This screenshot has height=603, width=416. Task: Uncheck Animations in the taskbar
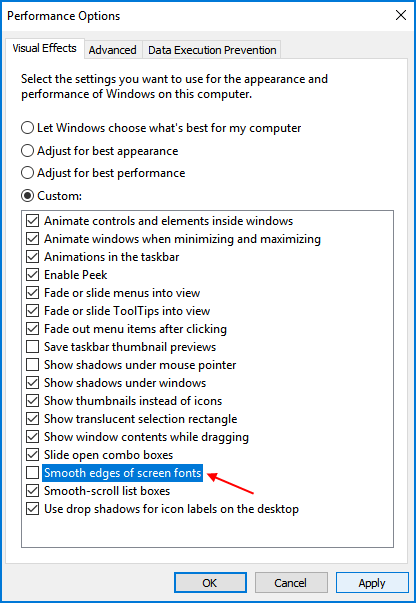coord(33,257)
